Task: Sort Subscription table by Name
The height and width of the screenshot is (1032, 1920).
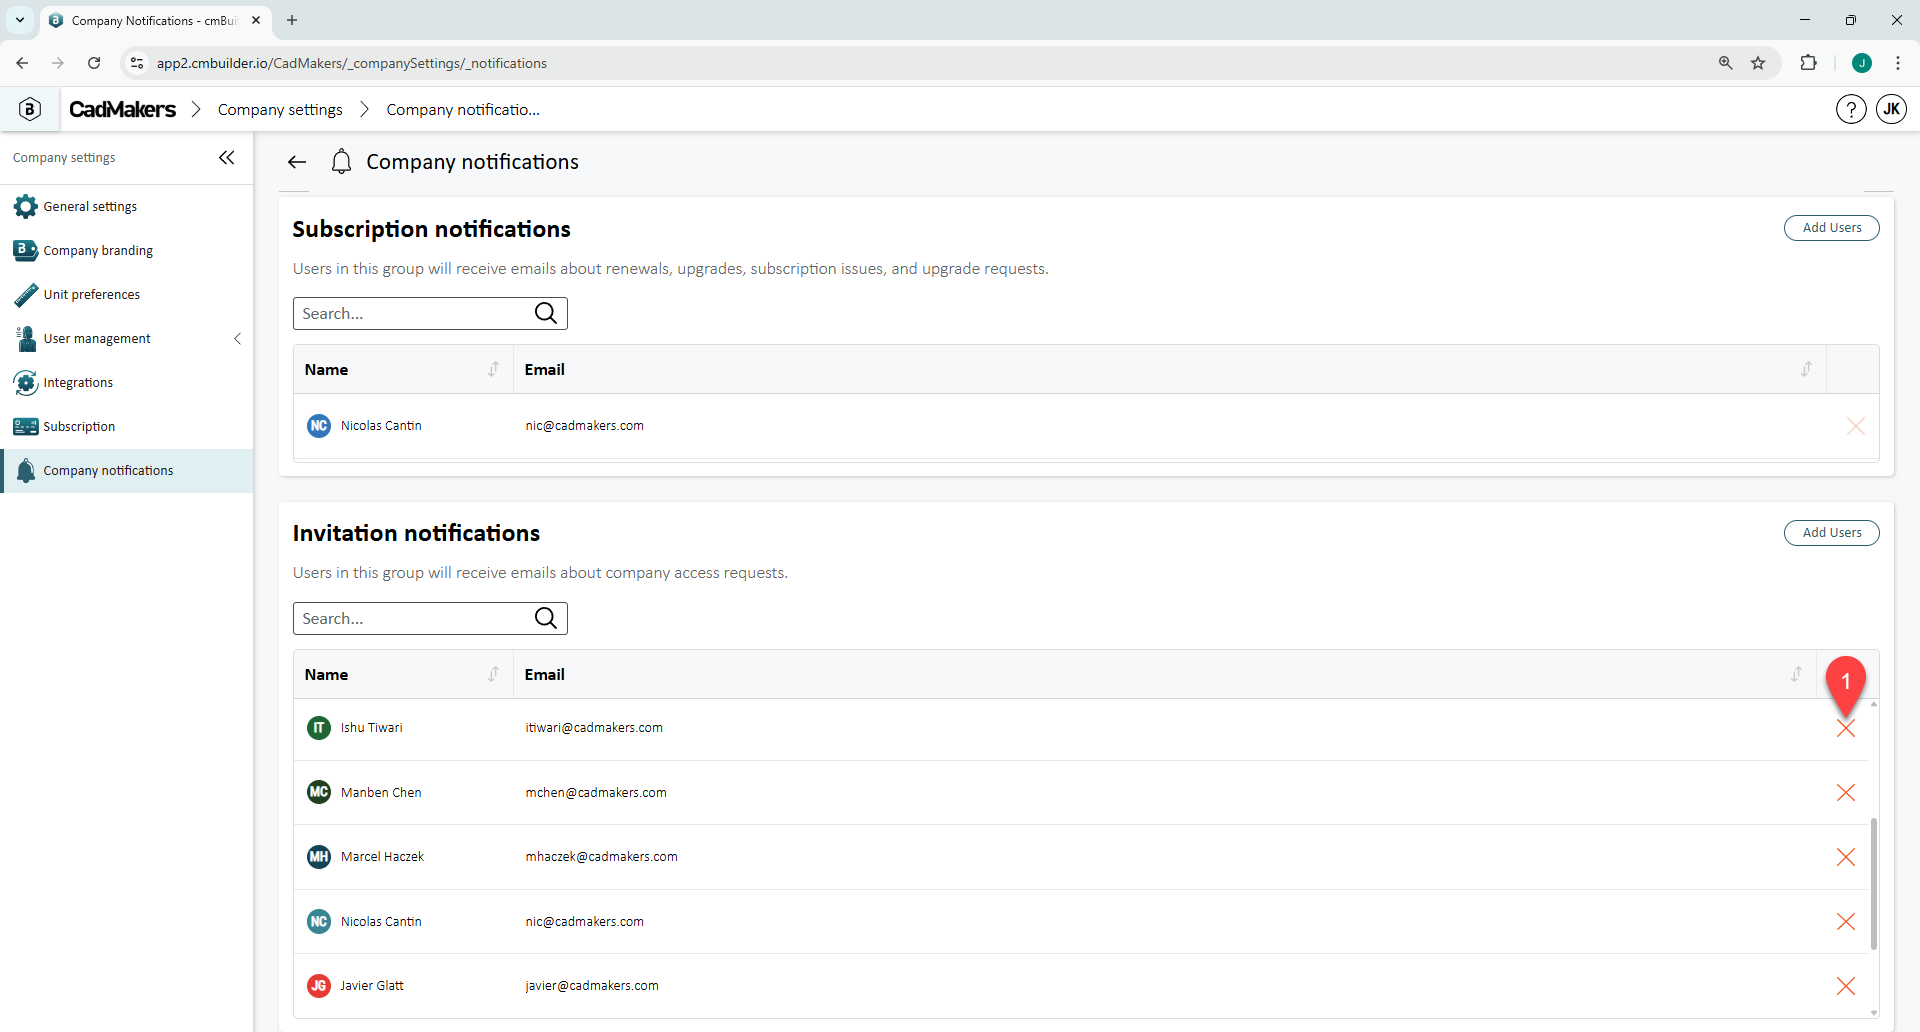Action: pyautogui.click(x=493, y=369)
